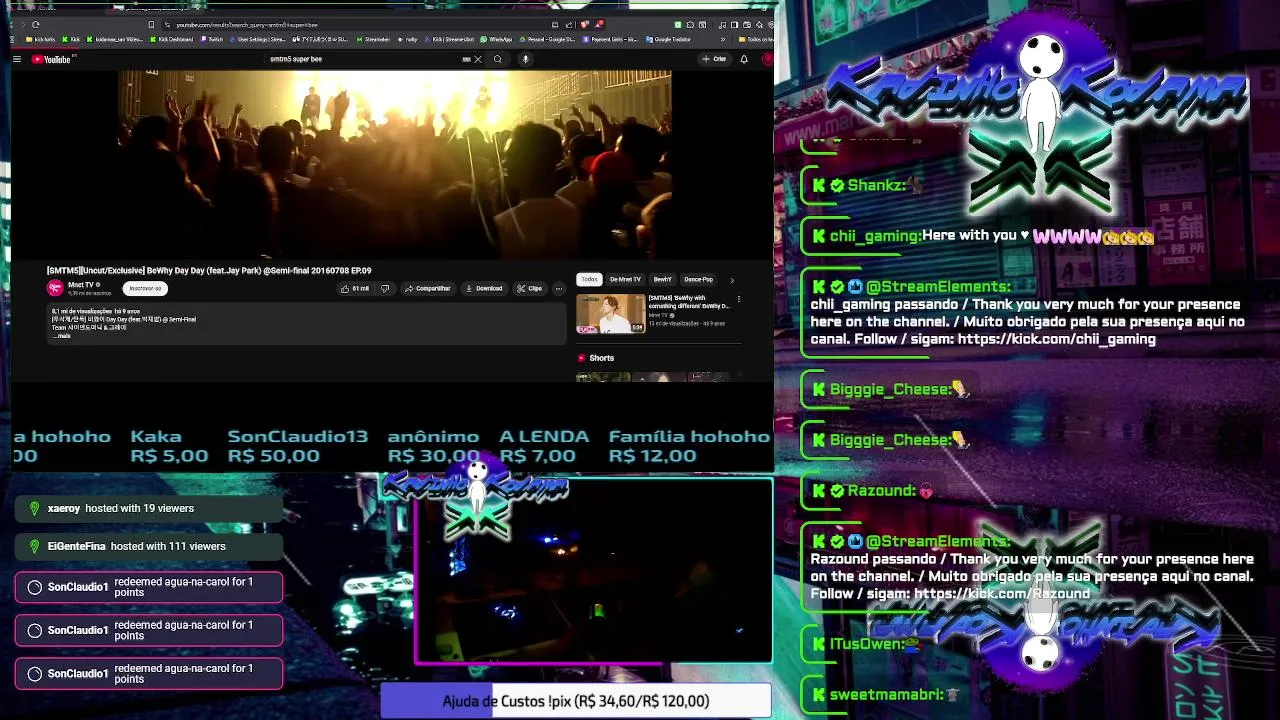Image resolution: width=1280 pixels, height=720 pixels.
Task: Click the webcam feed panel
Action: coord(593,571)
